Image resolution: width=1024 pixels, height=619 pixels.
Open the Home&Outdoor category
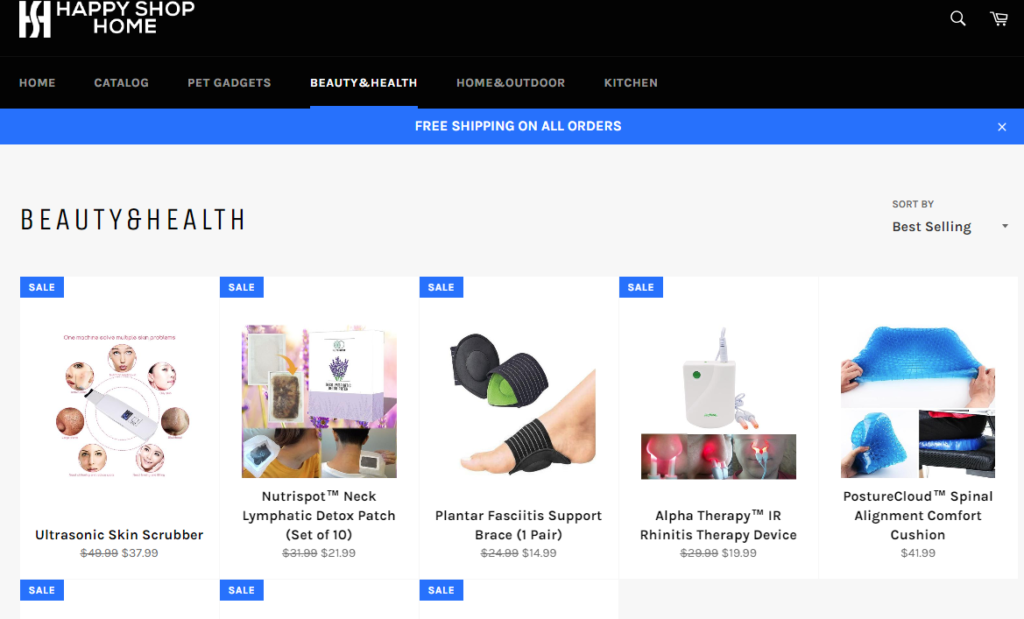pyautogui.click(x=511, y=83)
